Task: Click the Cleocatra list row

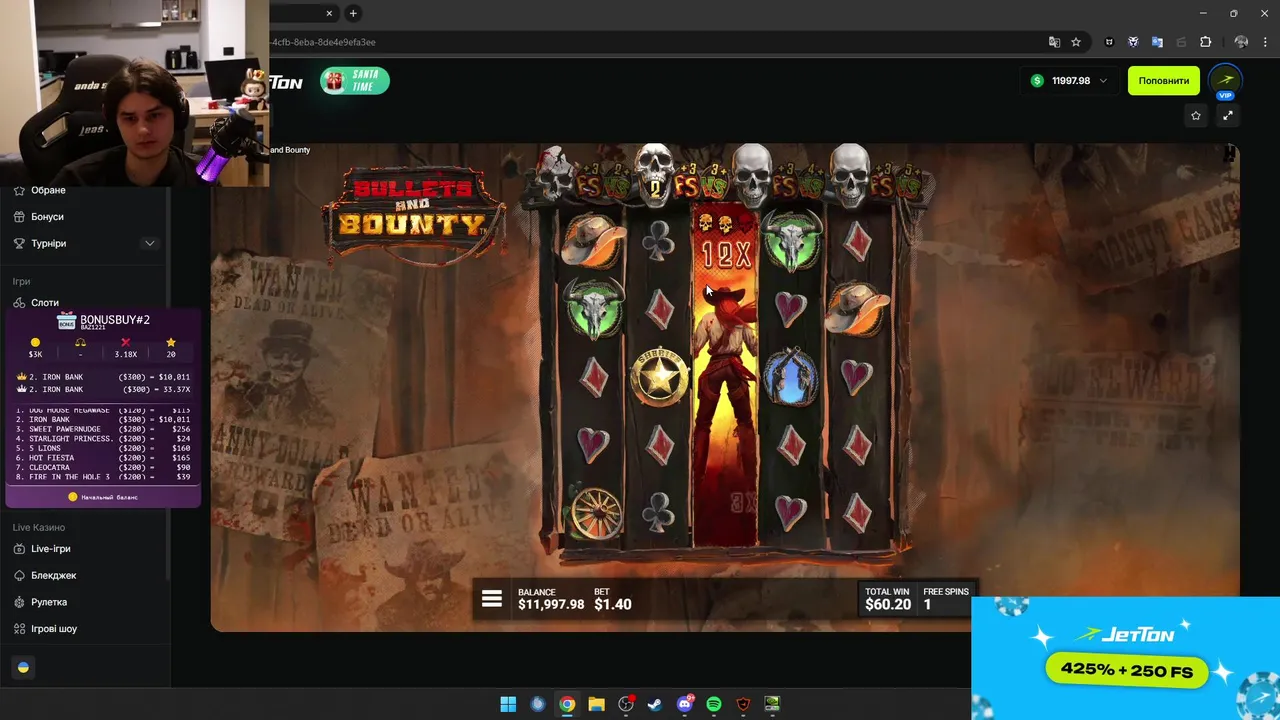Action: 103,467
